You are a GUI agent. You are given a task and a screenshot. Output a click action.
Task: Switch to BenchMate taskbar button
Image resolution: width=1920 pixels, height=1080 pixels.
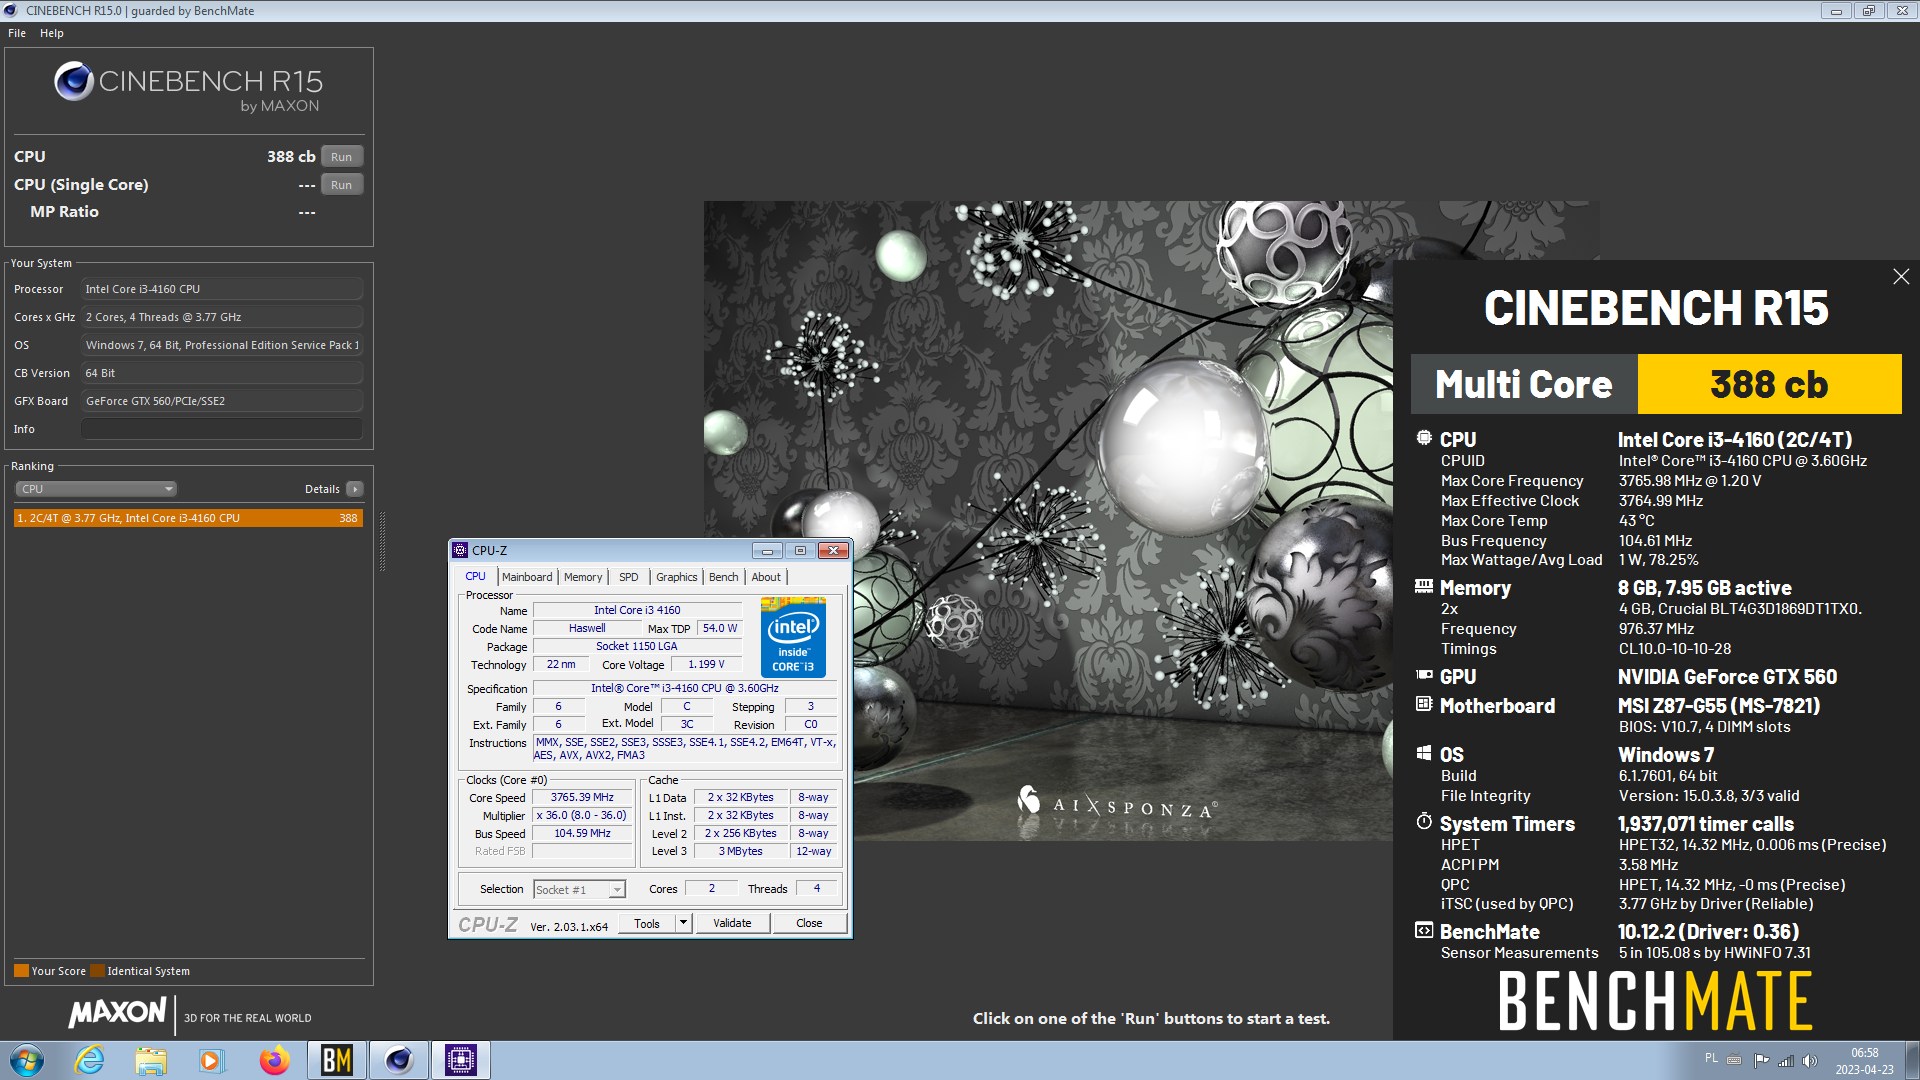click(336, 1060)
